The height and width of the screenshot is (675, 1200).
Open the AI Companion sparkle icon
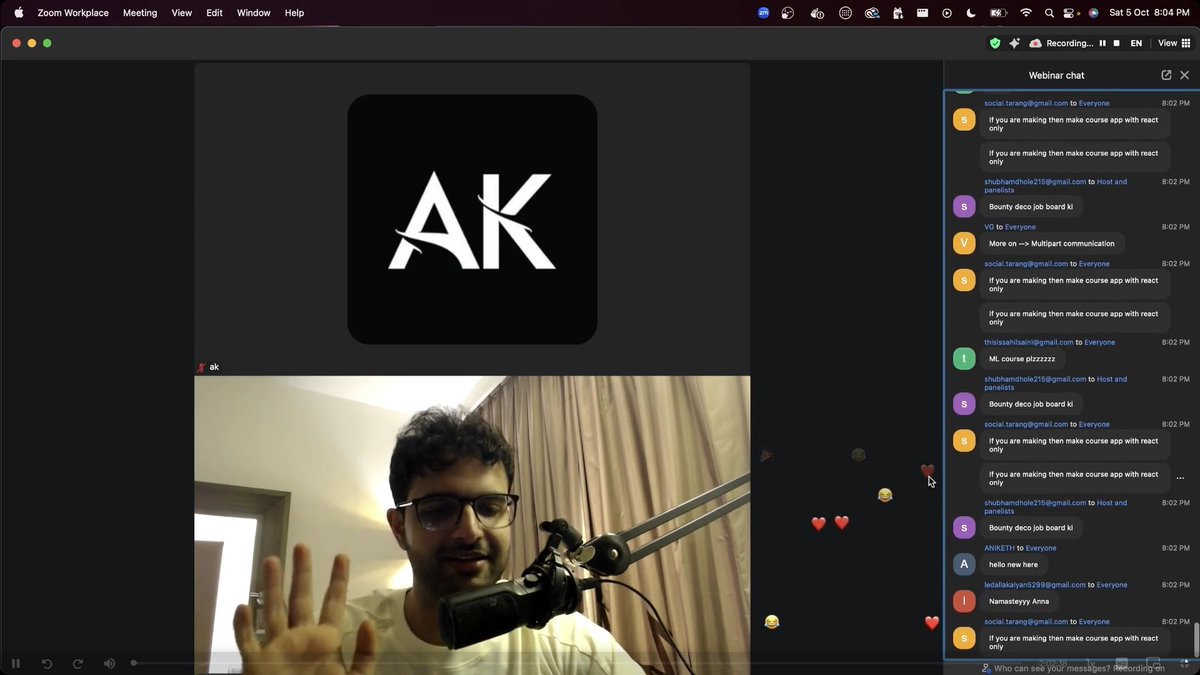click(x=1014, y=43)
